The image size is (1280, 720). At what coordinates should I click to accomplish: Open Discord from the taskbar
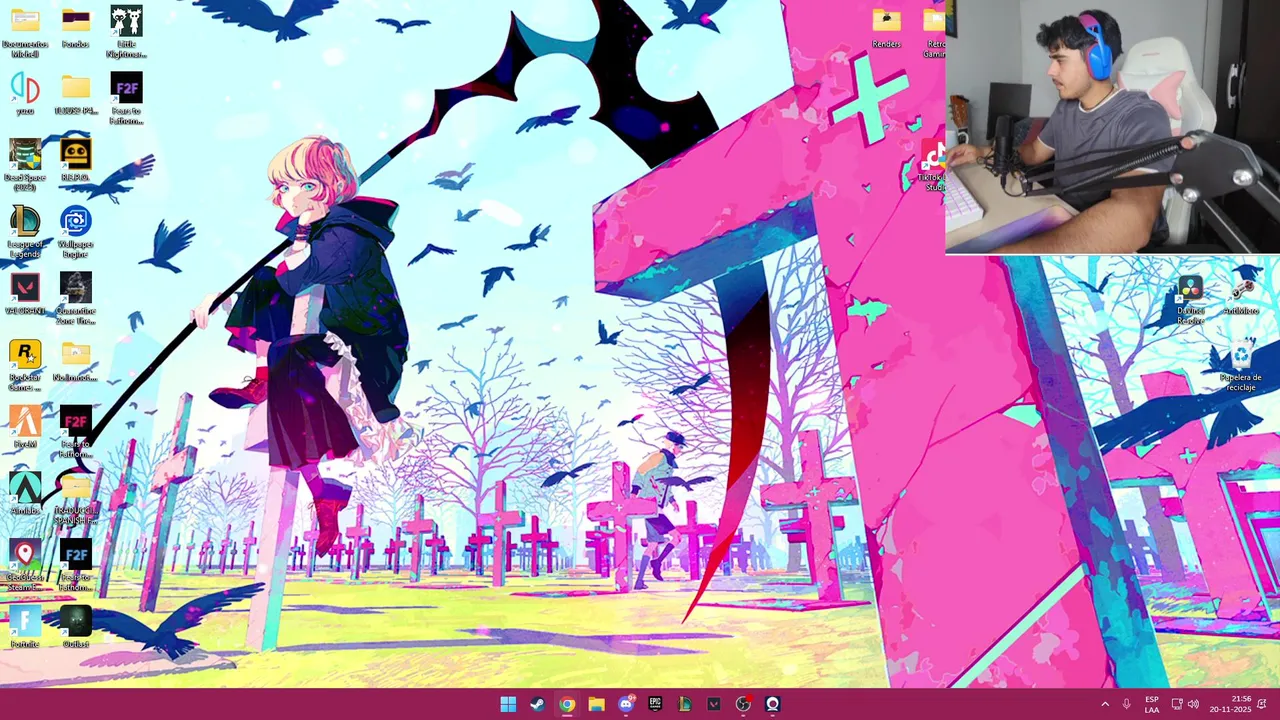(626, 704)
